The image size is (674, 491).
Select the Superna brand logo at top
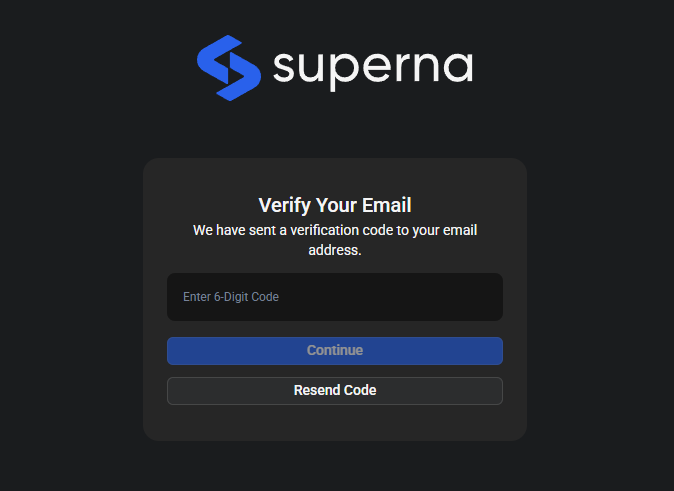click(x=334, y=67)
